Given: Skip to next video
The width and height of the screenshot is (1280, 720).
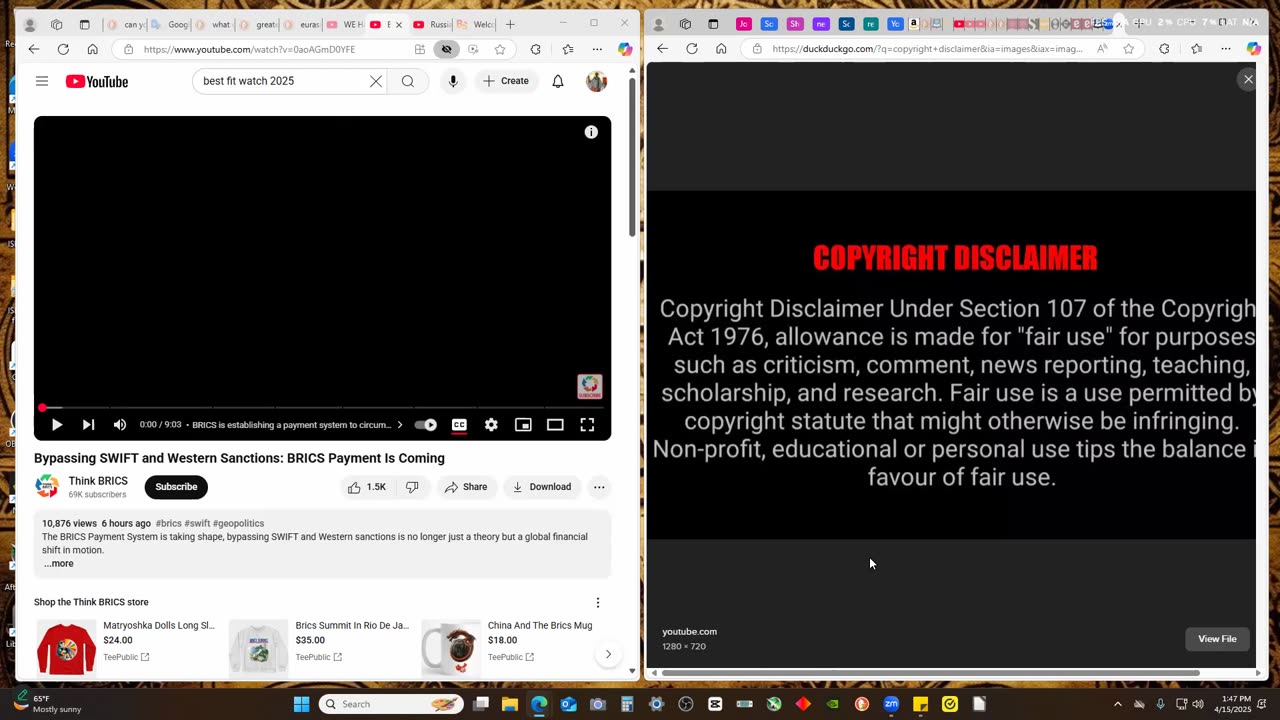Looking at the screenshot, I should pos(88,425).
